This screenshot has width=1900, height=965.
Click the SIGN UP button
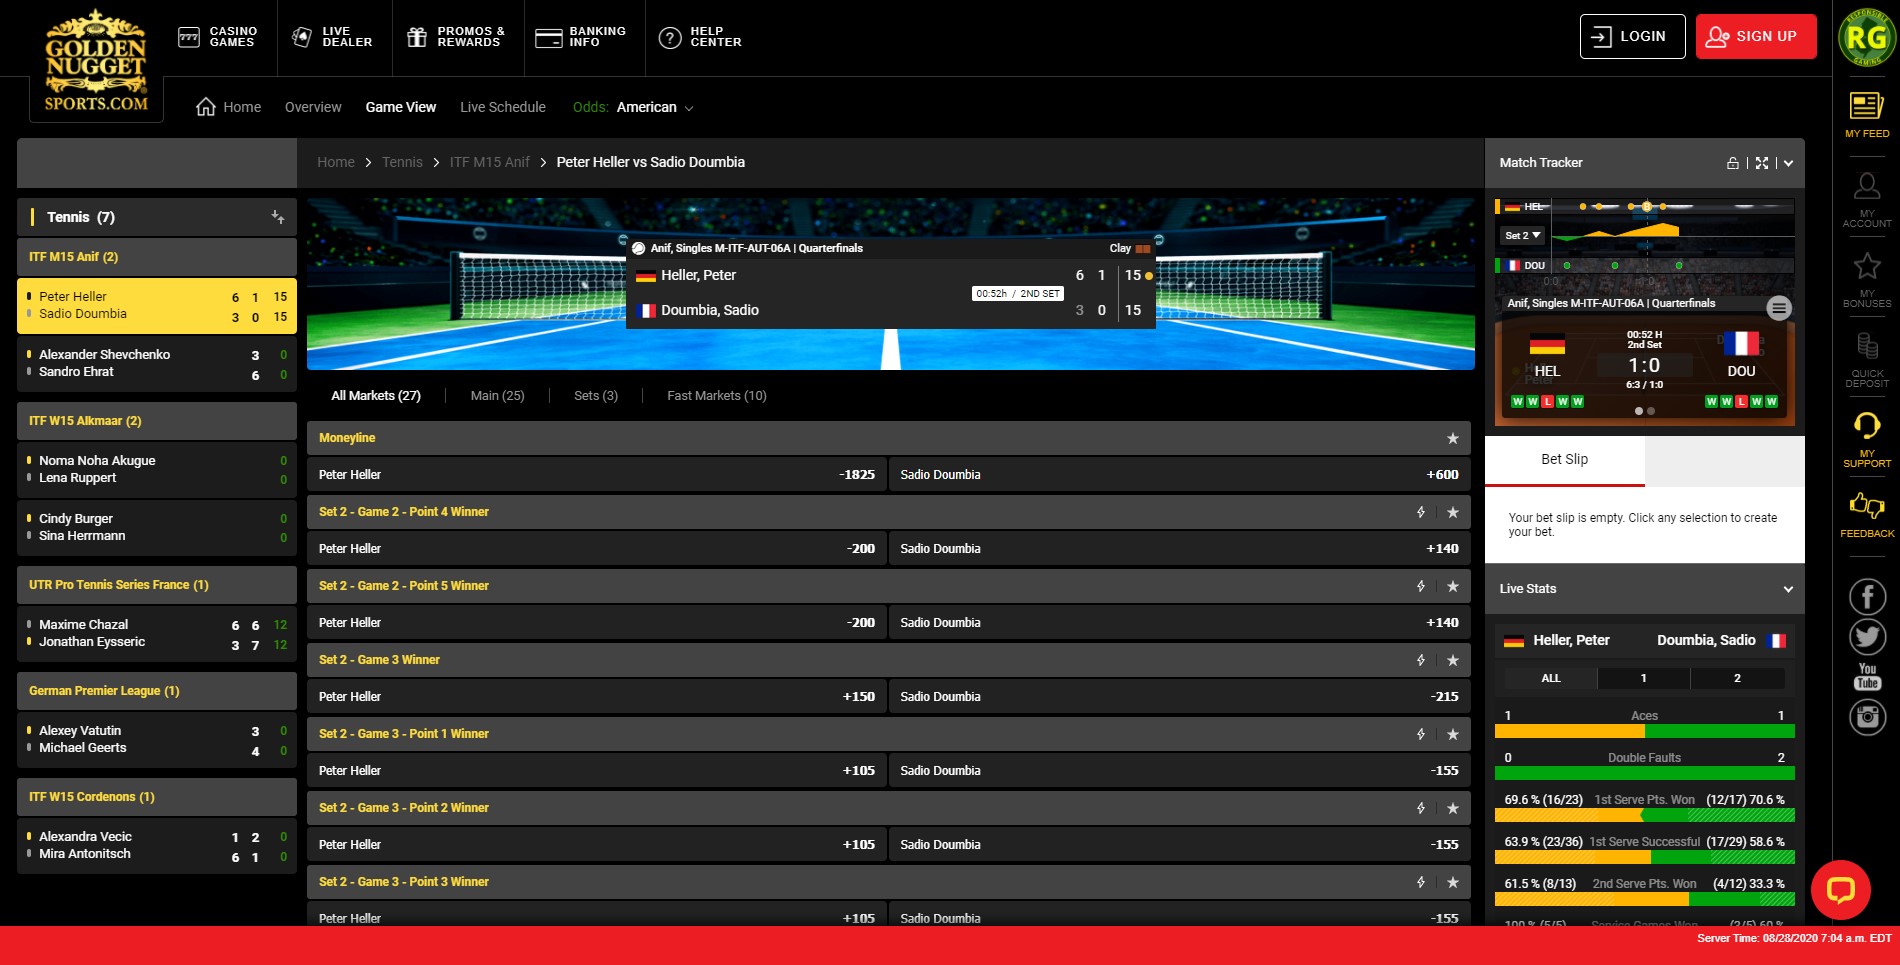(1756, 36)
